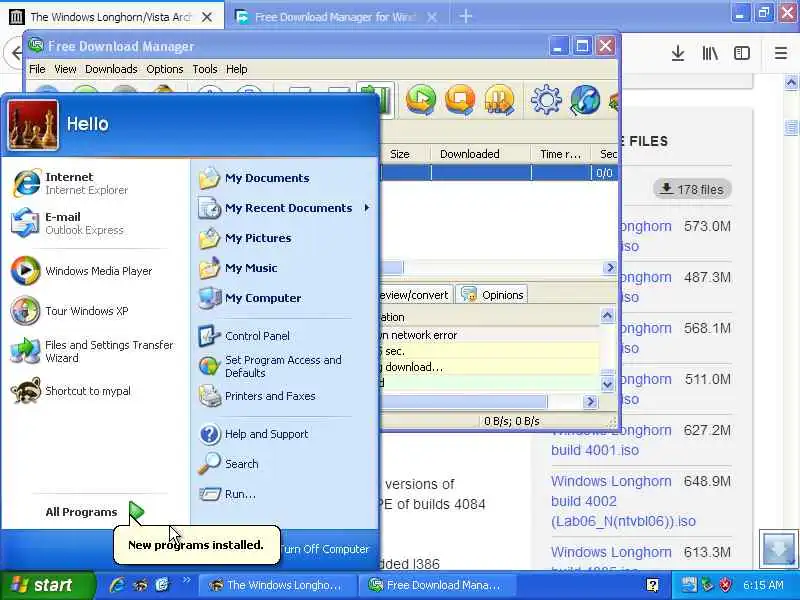Viewport: 800px width, 600px height.
Task: Click the 178 files download button
Action: point(692,189)
